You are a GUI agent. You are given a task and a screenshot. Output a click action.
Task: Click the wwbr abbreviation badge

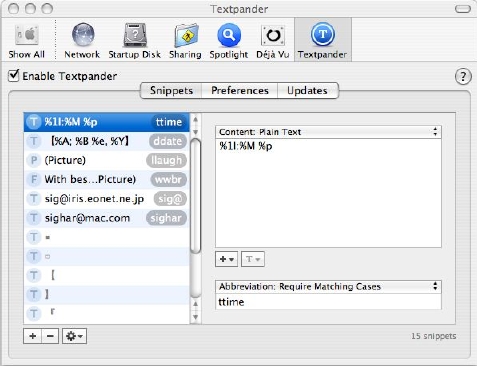[168, 180]
